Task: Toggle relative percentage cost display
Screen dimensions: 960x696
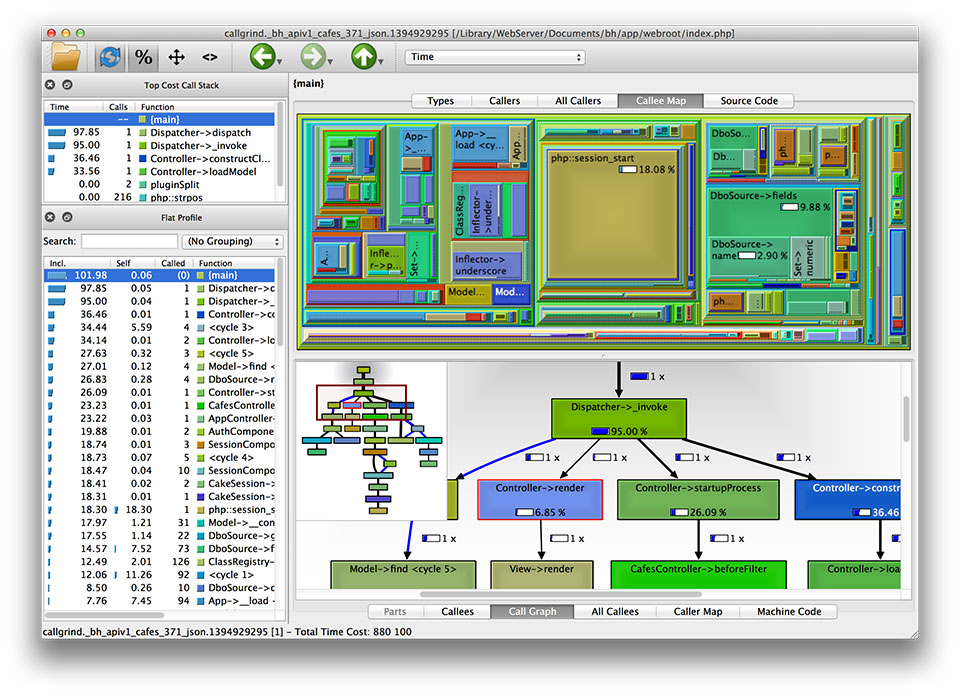Action: tap(143, 58)
